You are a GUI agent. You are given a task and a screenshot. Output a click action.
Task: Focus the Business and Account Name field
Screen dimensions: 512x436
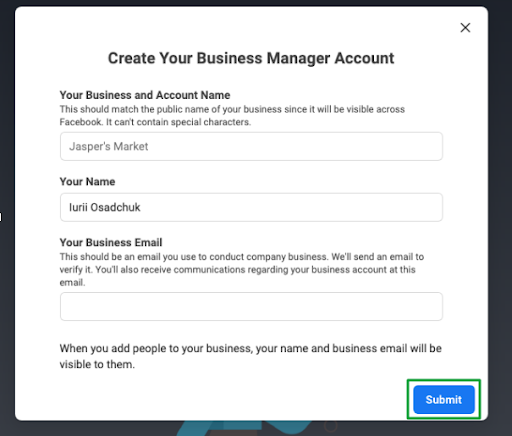pos(251,146)
